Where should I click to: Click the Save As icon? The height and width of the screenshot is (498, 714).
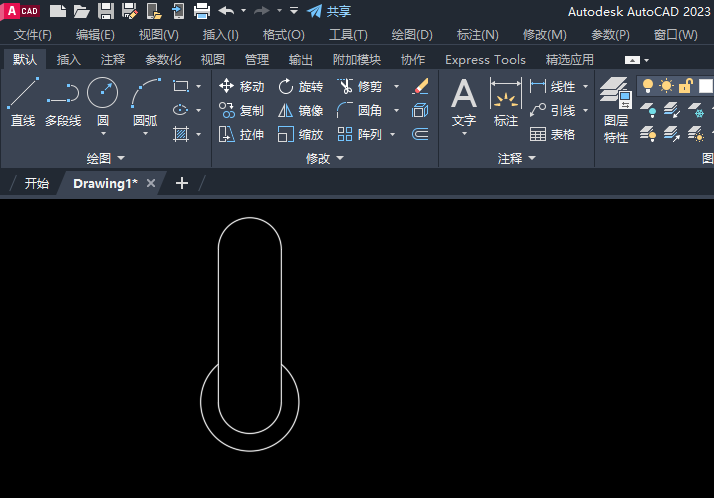(130, 11)
